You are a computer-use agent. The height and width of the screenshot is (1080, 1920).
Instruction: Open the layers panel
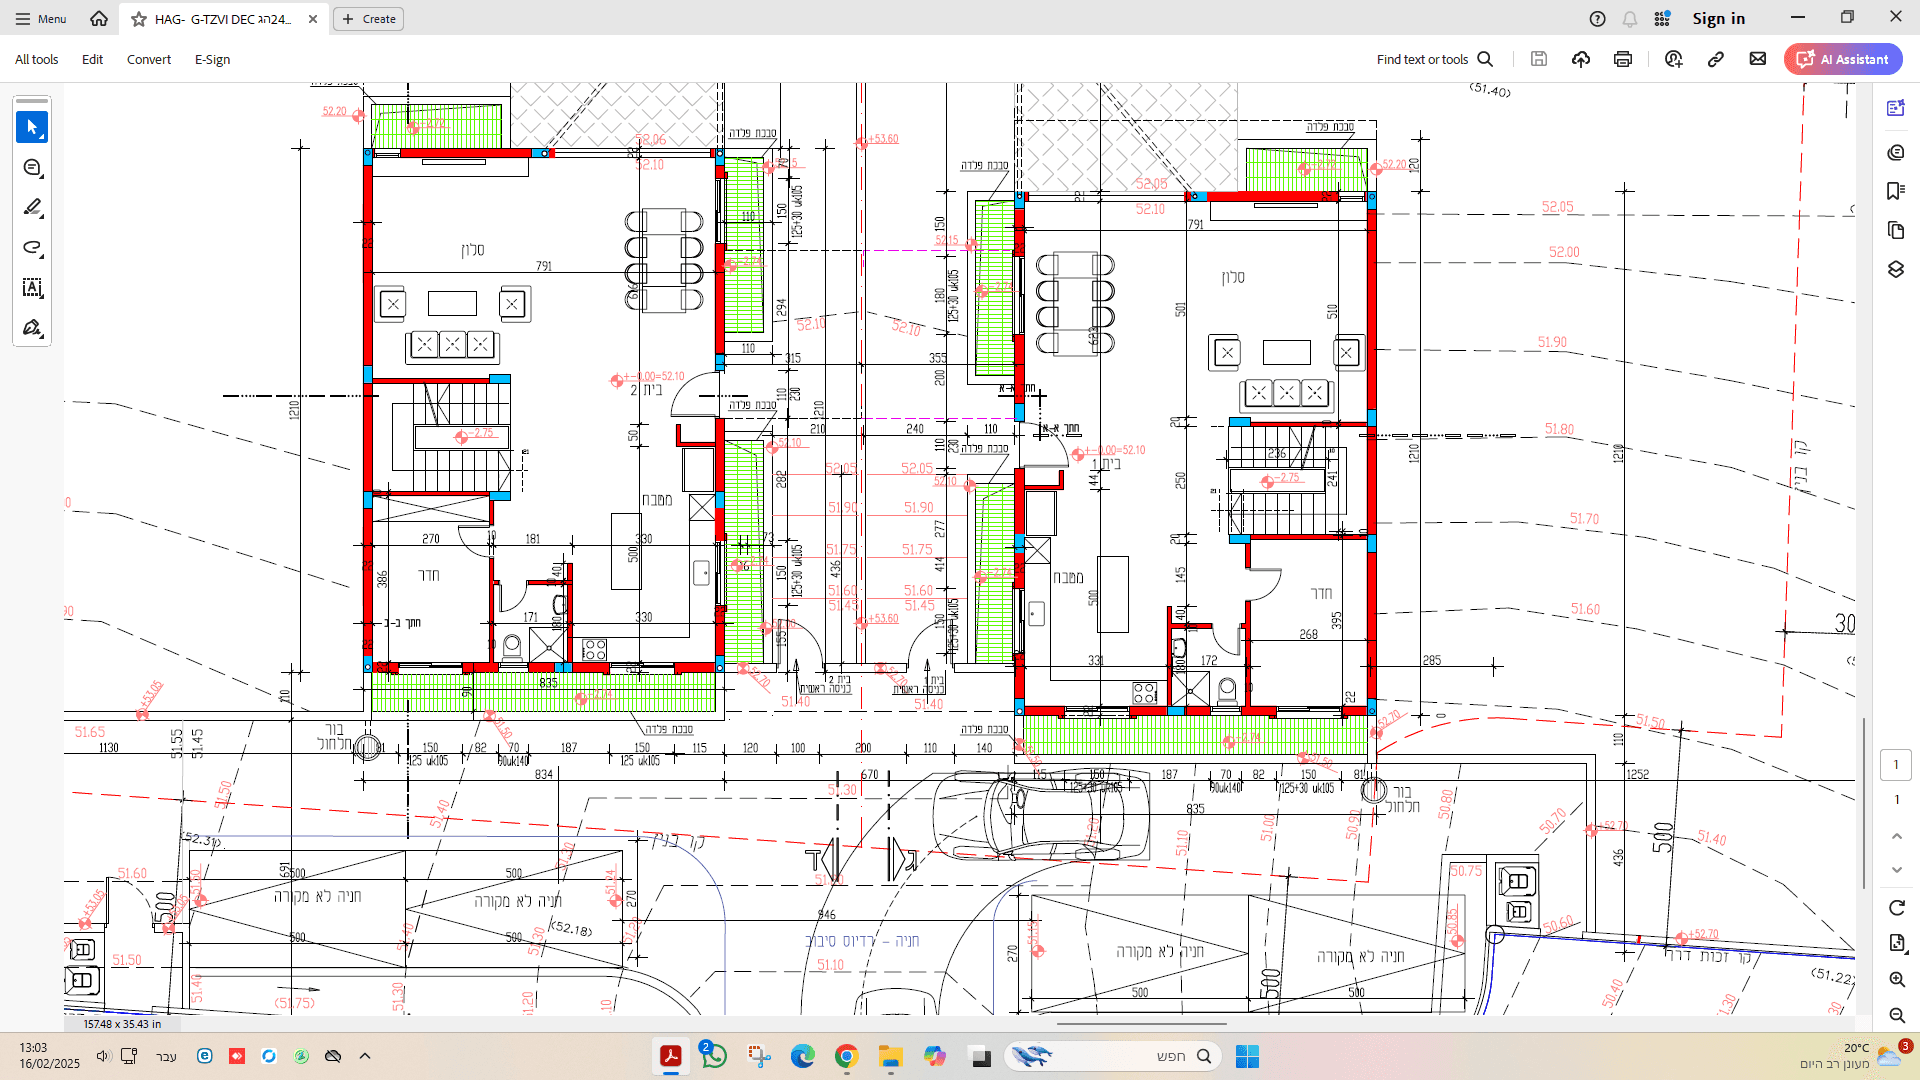pos(1895,270)
